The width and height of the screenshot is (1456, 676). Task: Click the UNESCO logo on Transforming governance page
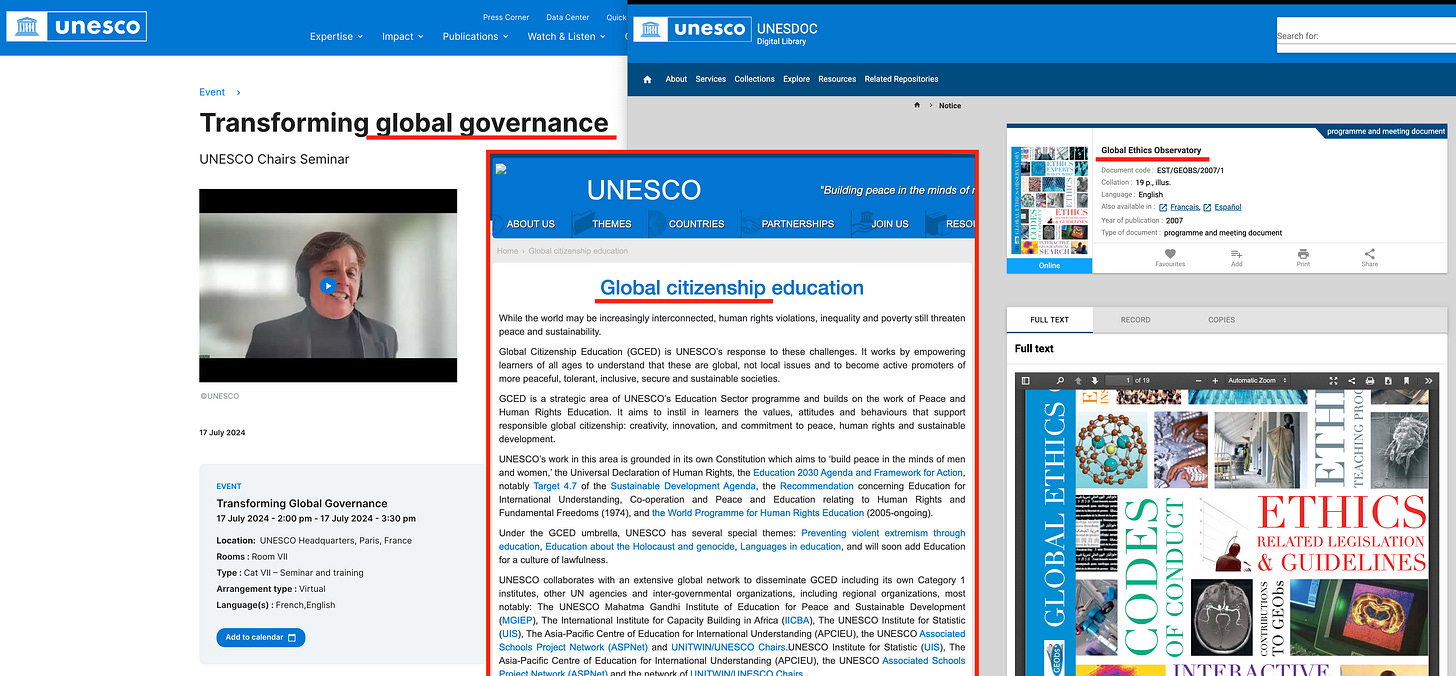(x=77, y=27)
